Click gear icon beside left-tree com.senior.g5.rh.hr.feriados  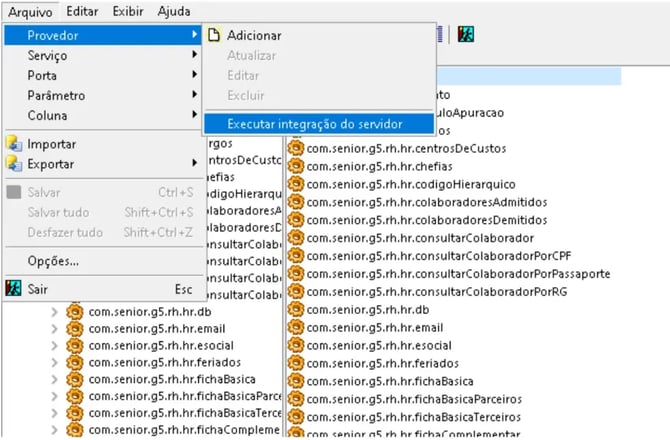(x=74, y=362)
